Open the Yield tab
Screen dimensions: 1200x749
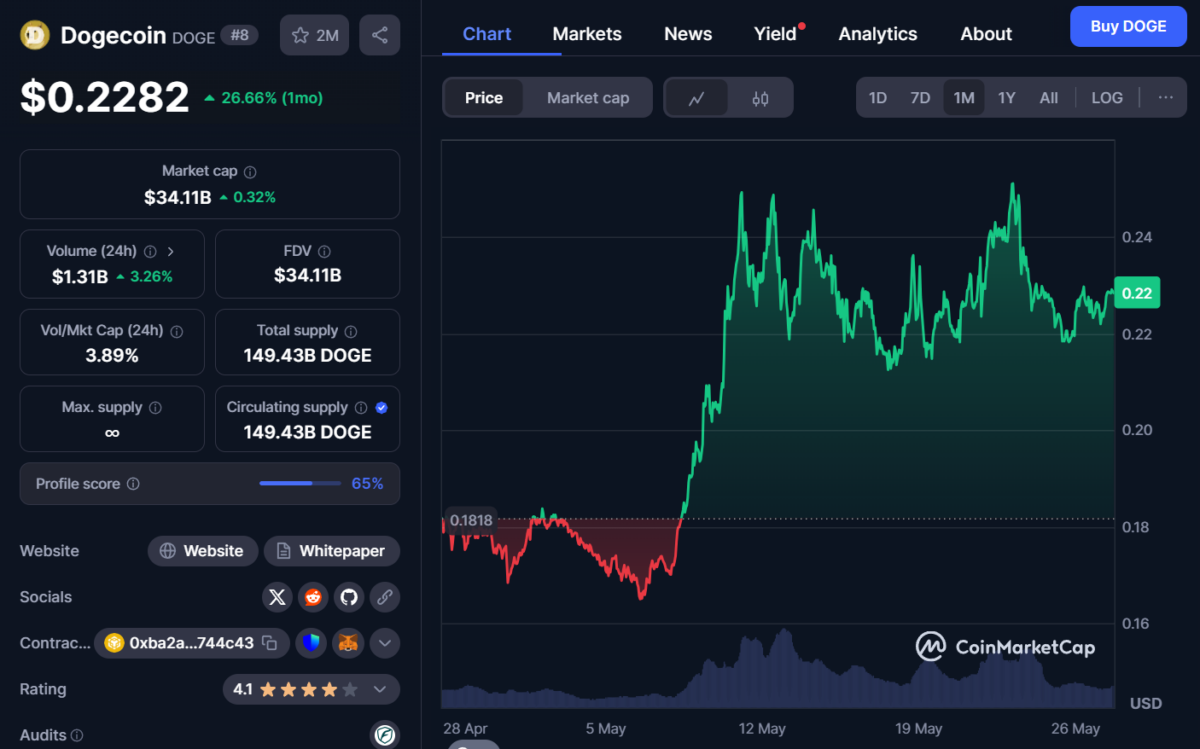[x=776, y=34]
